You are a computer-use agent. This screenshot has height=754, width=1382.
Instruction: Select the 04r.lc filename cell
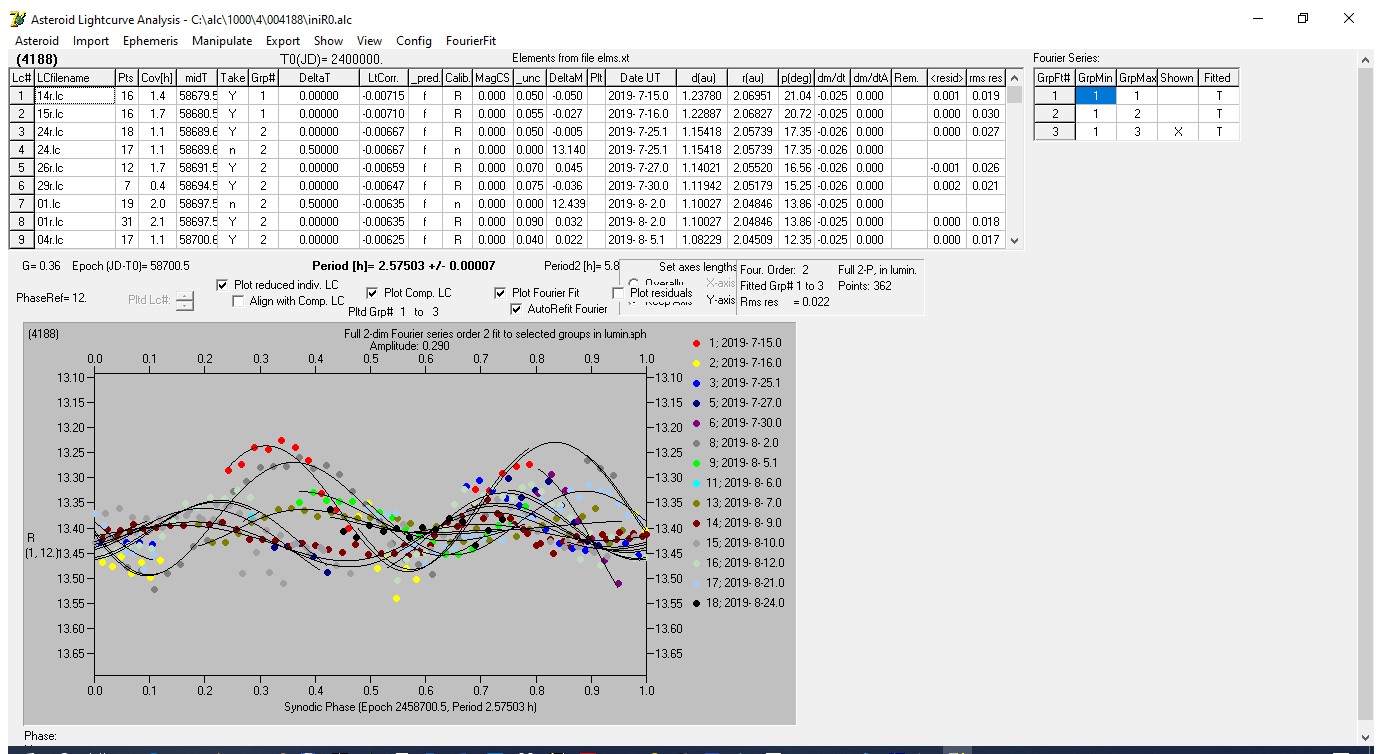point(74,240)
